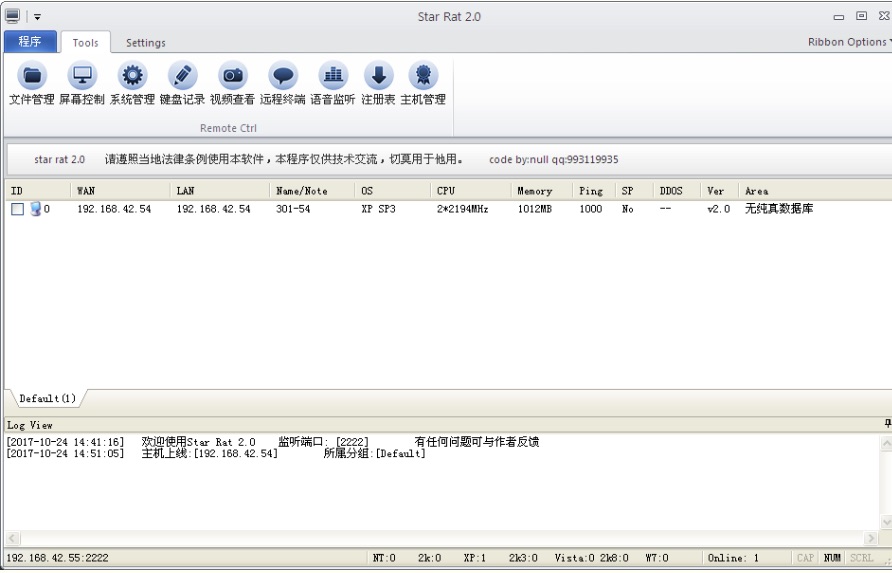Viewport: 892px width, 573px height.
Task: Switch to the Tools tab
Action: pyautogui.click(x=85, y=43)
